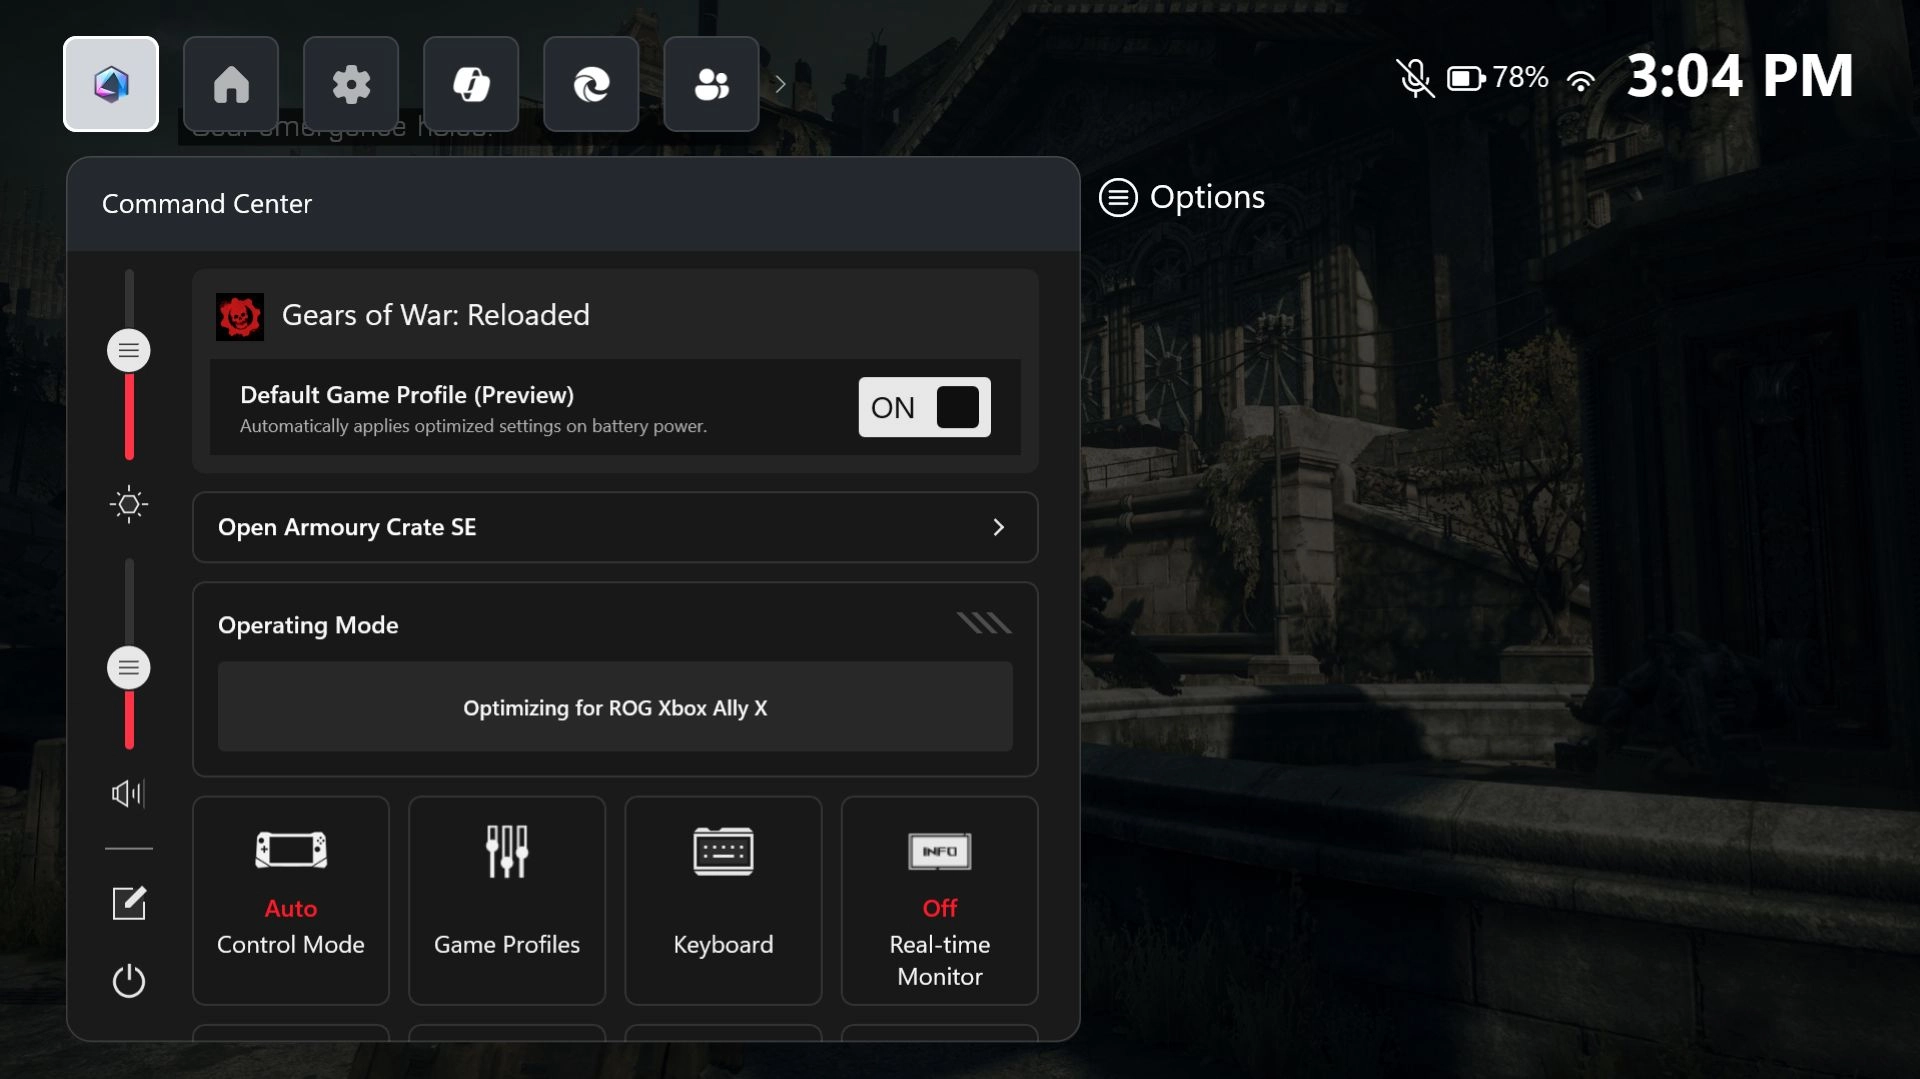This screenshot has height=1079, width=1920.
Task: Expand Open Armoury Crate SE
Action: pos(615,527)
